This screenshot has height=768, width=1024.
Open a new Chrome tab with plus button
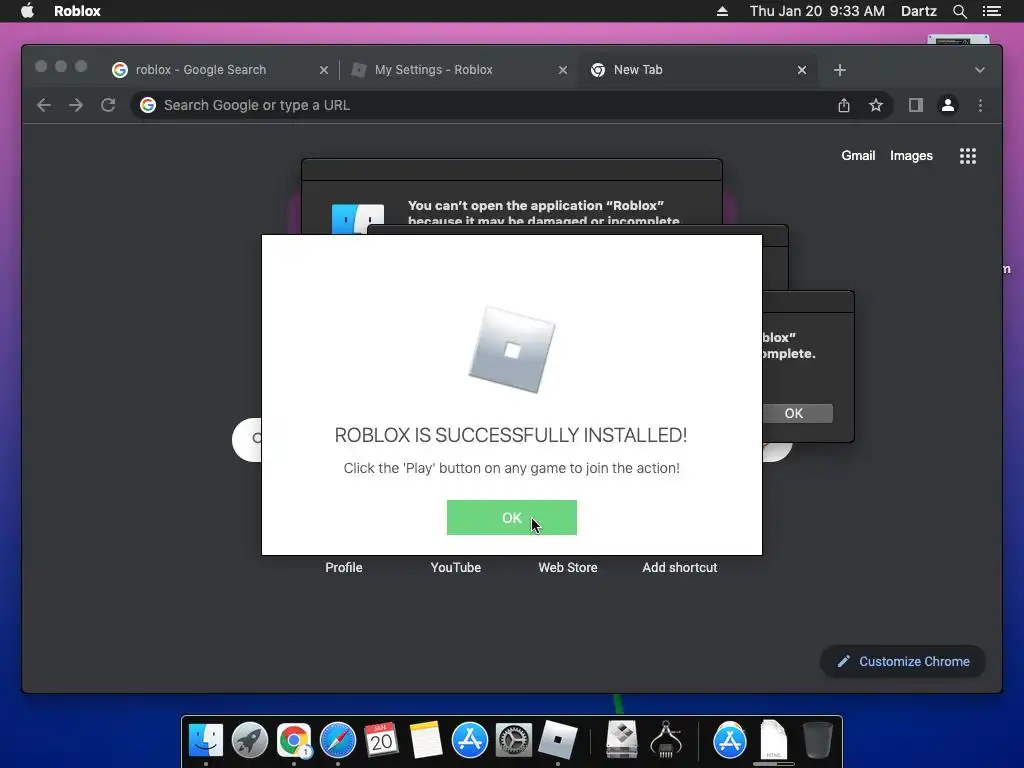(840, 70)
